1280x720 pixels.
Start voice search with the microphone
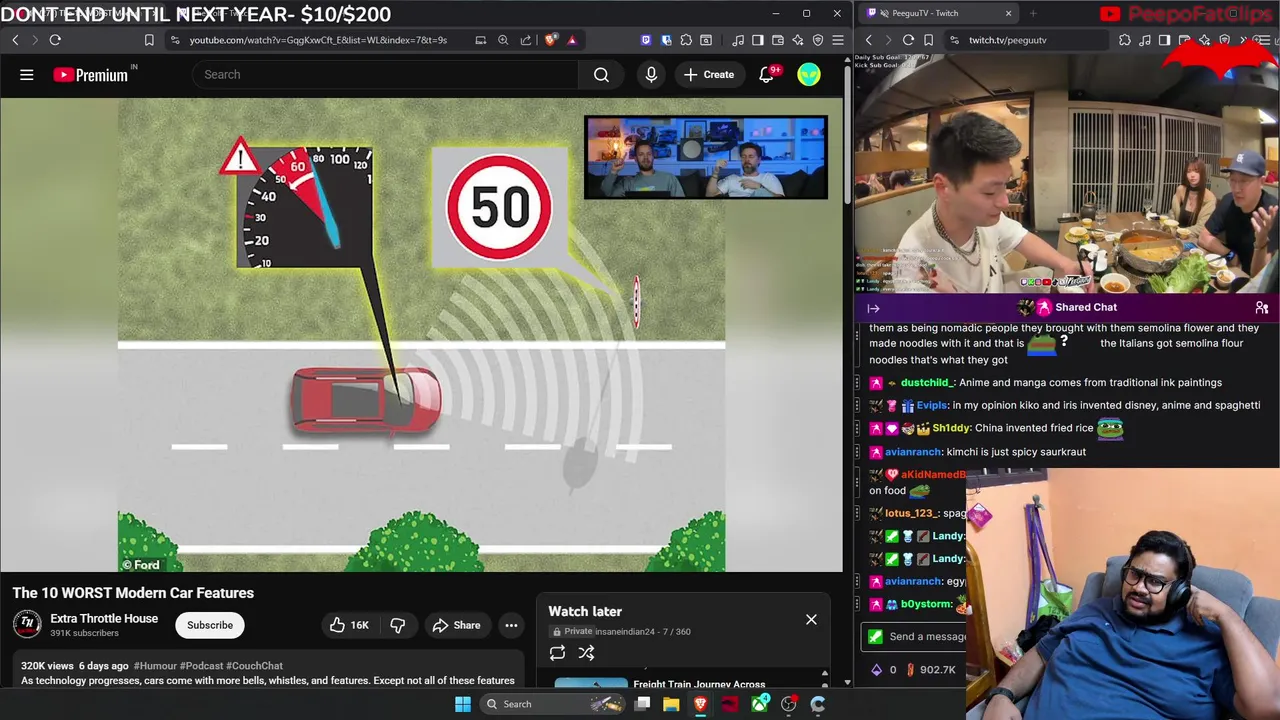pyautogui.click(x=651, y=75)
